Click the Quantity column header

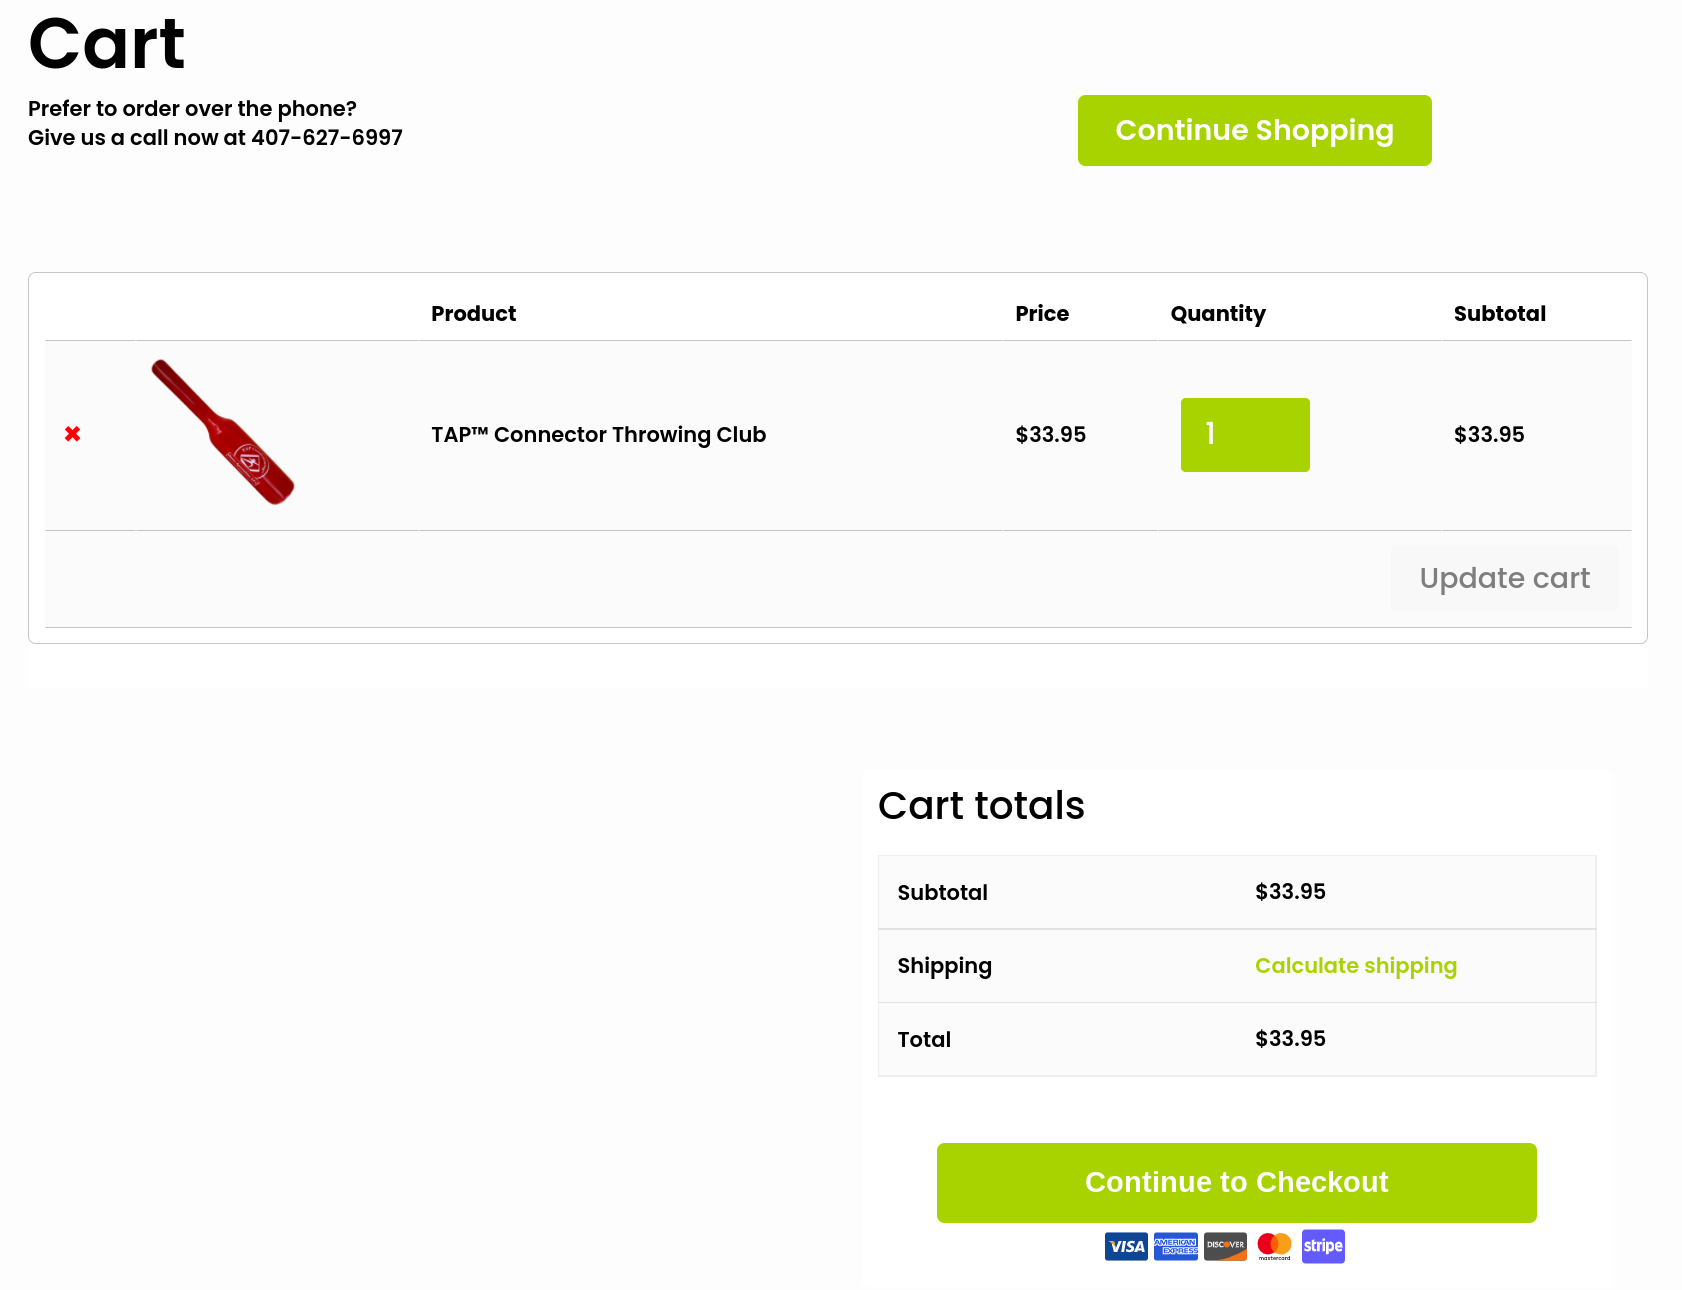[x=1218, y=314]
